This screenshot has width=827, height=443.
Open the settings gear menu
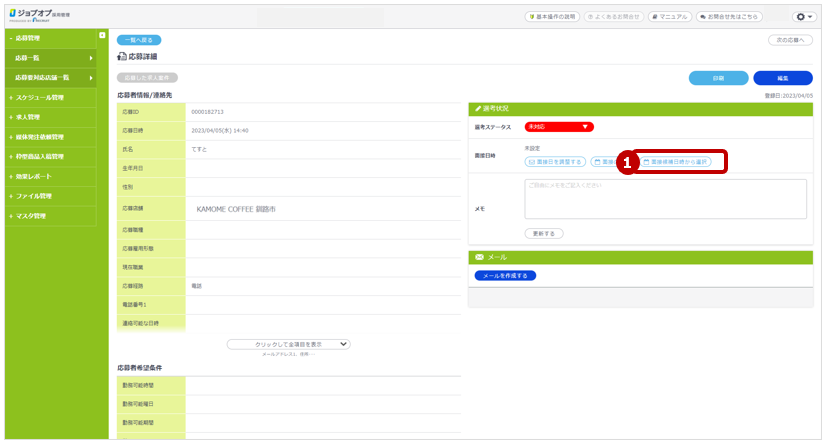(803, 17)
